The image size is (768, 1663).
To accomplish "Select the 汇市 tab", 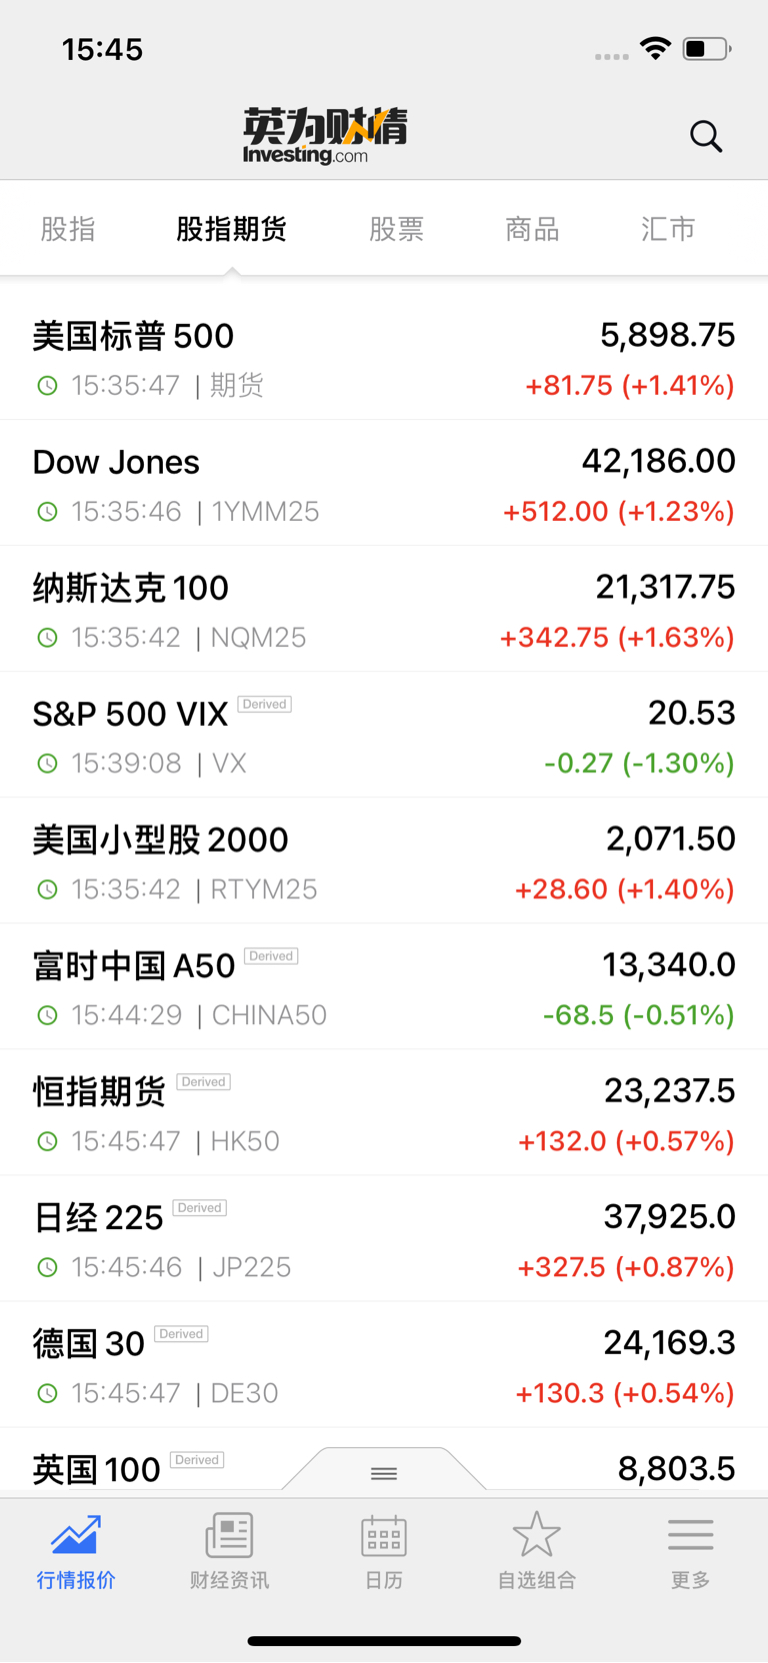I will click(x=668, y=229).
